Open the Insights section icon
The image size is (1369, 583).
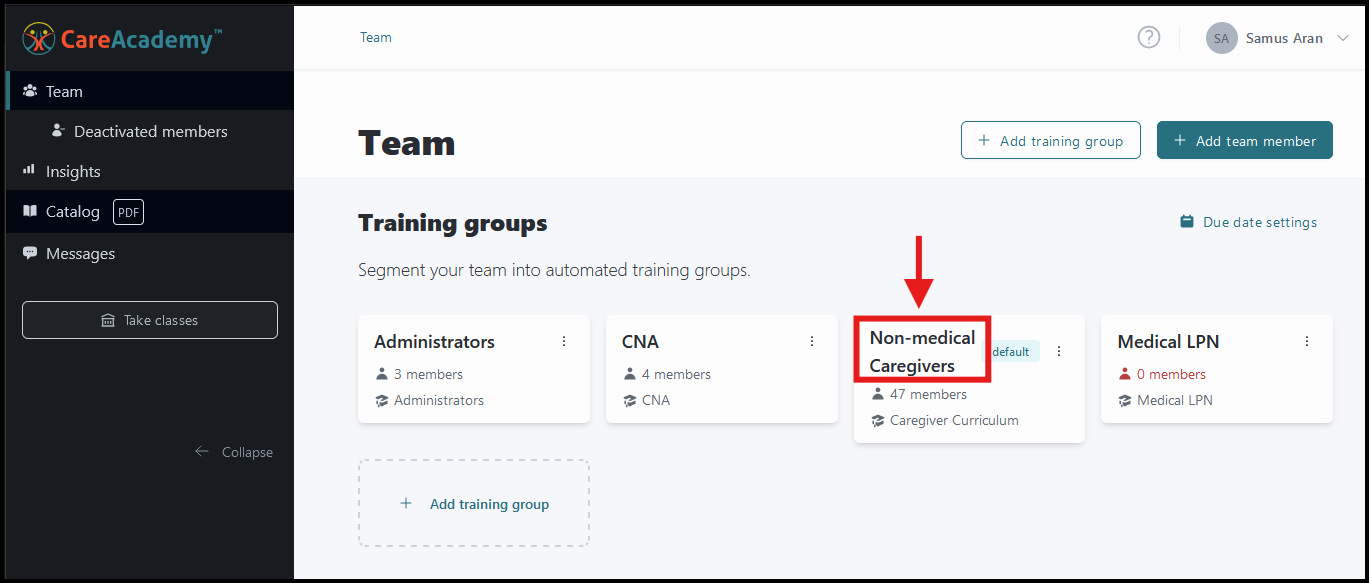click(x=32, y=171)
